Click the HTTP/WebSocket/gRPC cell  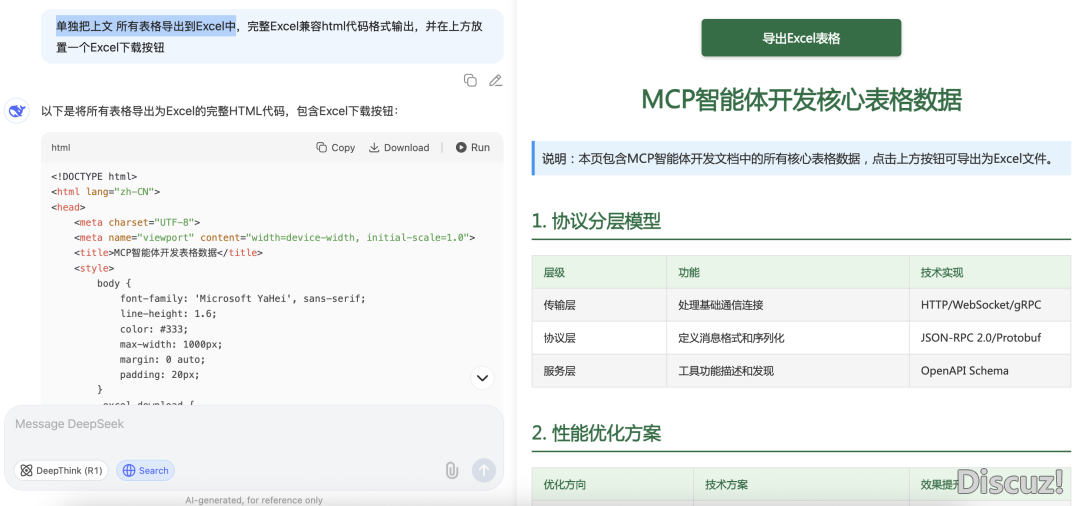pos(990,305)
